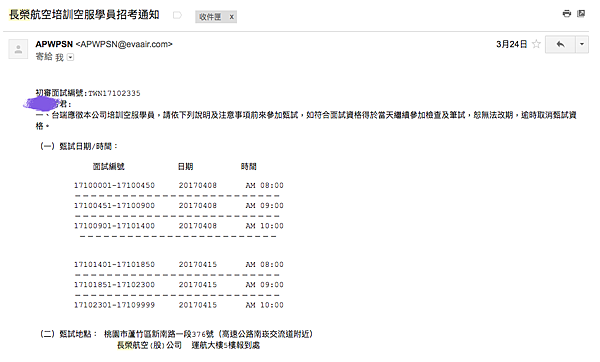600x362 pixels.
Task: Click row 17101401-17101850
Action: pyautogui.click(x=179, y=265)
